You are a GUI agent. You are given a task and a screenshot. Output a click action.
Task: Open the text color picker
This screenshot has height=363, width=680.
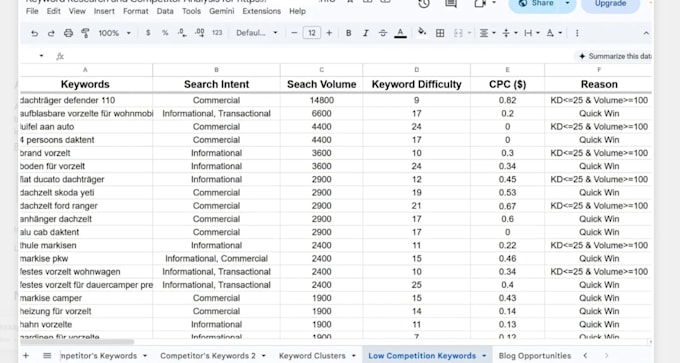(x=400, y=33)
